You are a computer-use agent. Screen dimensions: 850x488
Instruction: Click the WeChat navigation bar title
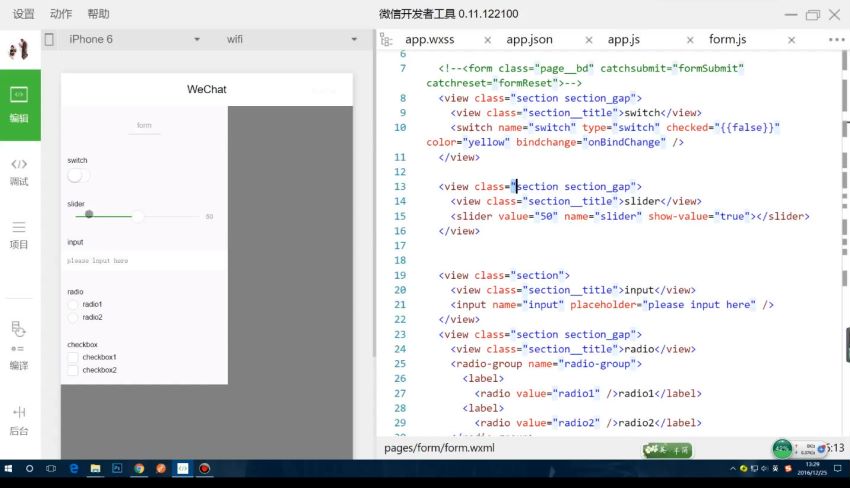(x=207, y=89)
